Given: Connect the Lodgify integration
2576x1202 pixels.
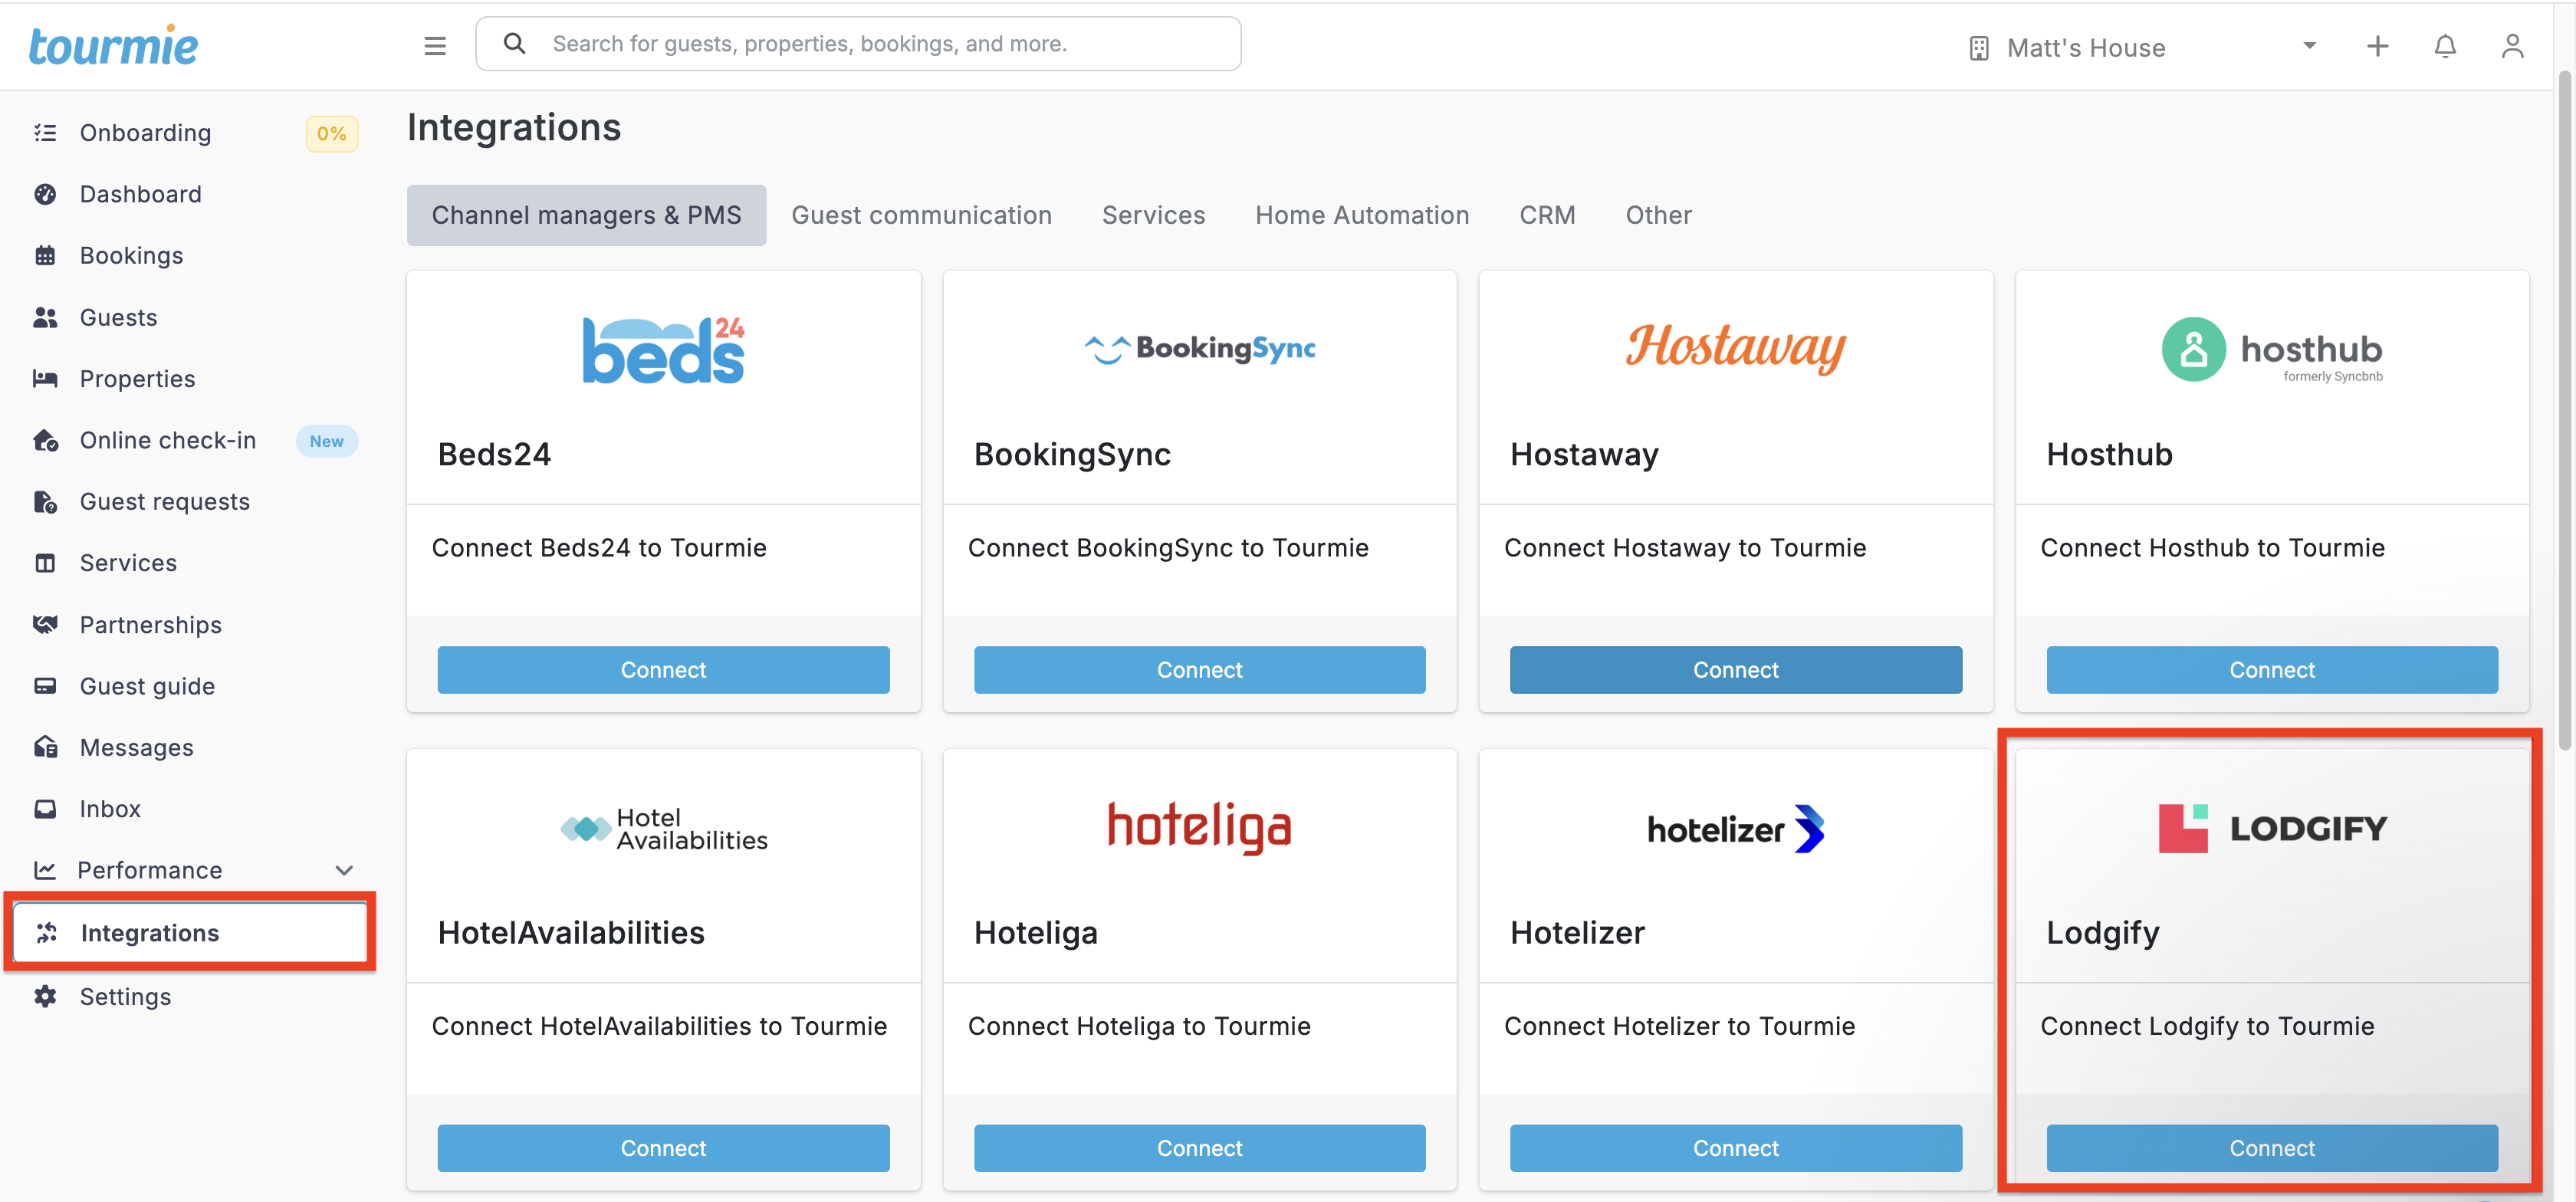Looking at the screenshot, I should click(2271, 1147).
